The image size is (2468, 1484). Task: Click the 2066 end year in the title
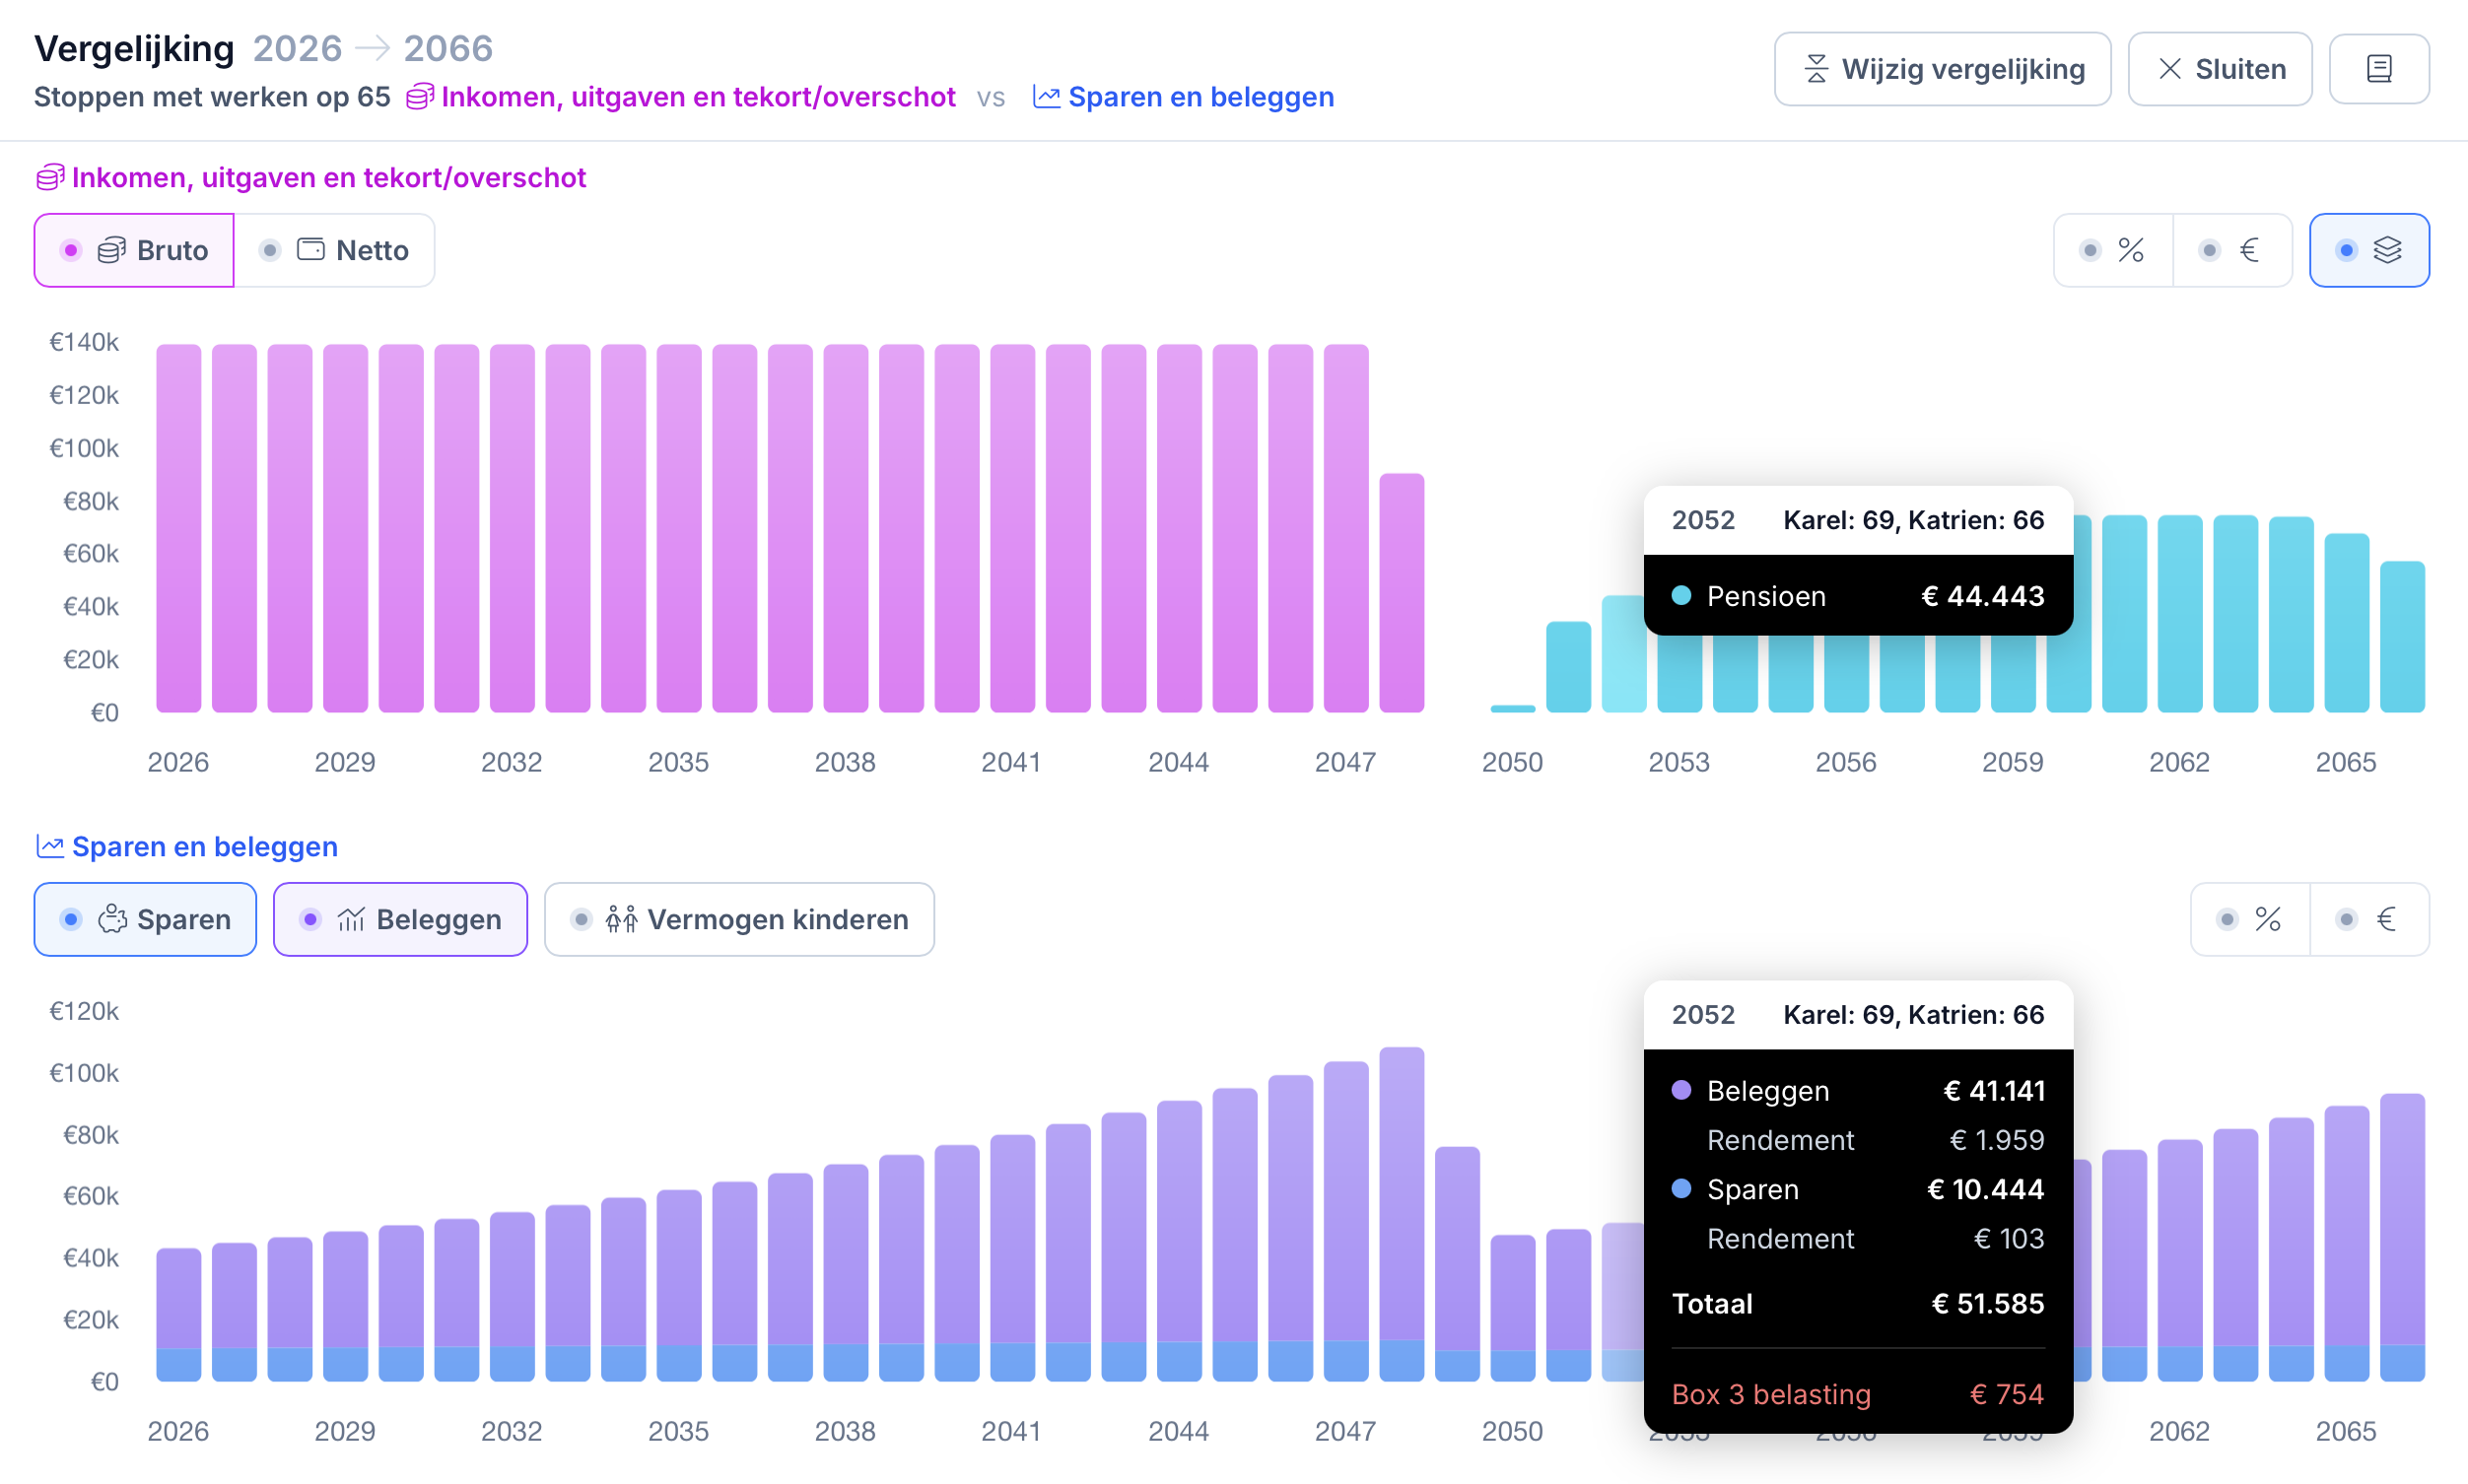[448, 48]
